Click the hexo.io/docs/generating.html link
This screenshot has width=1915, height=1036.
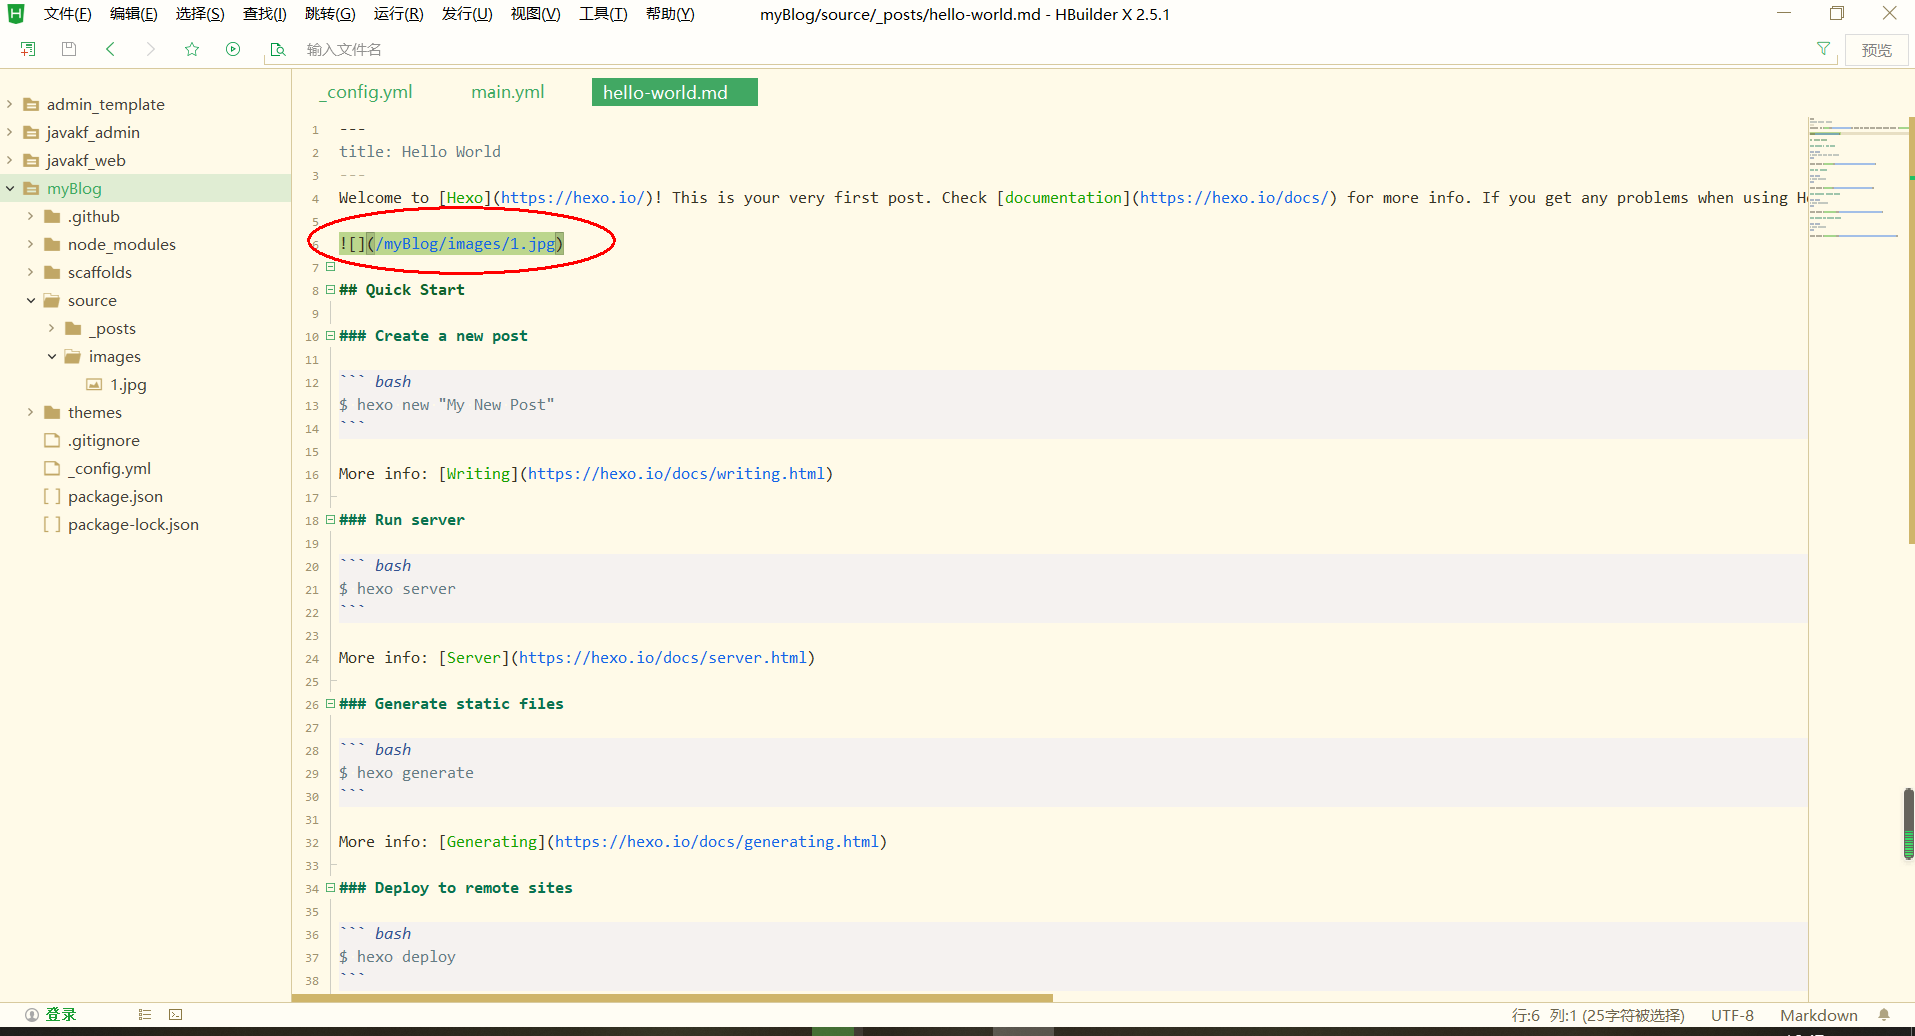[x=717, y=842]
